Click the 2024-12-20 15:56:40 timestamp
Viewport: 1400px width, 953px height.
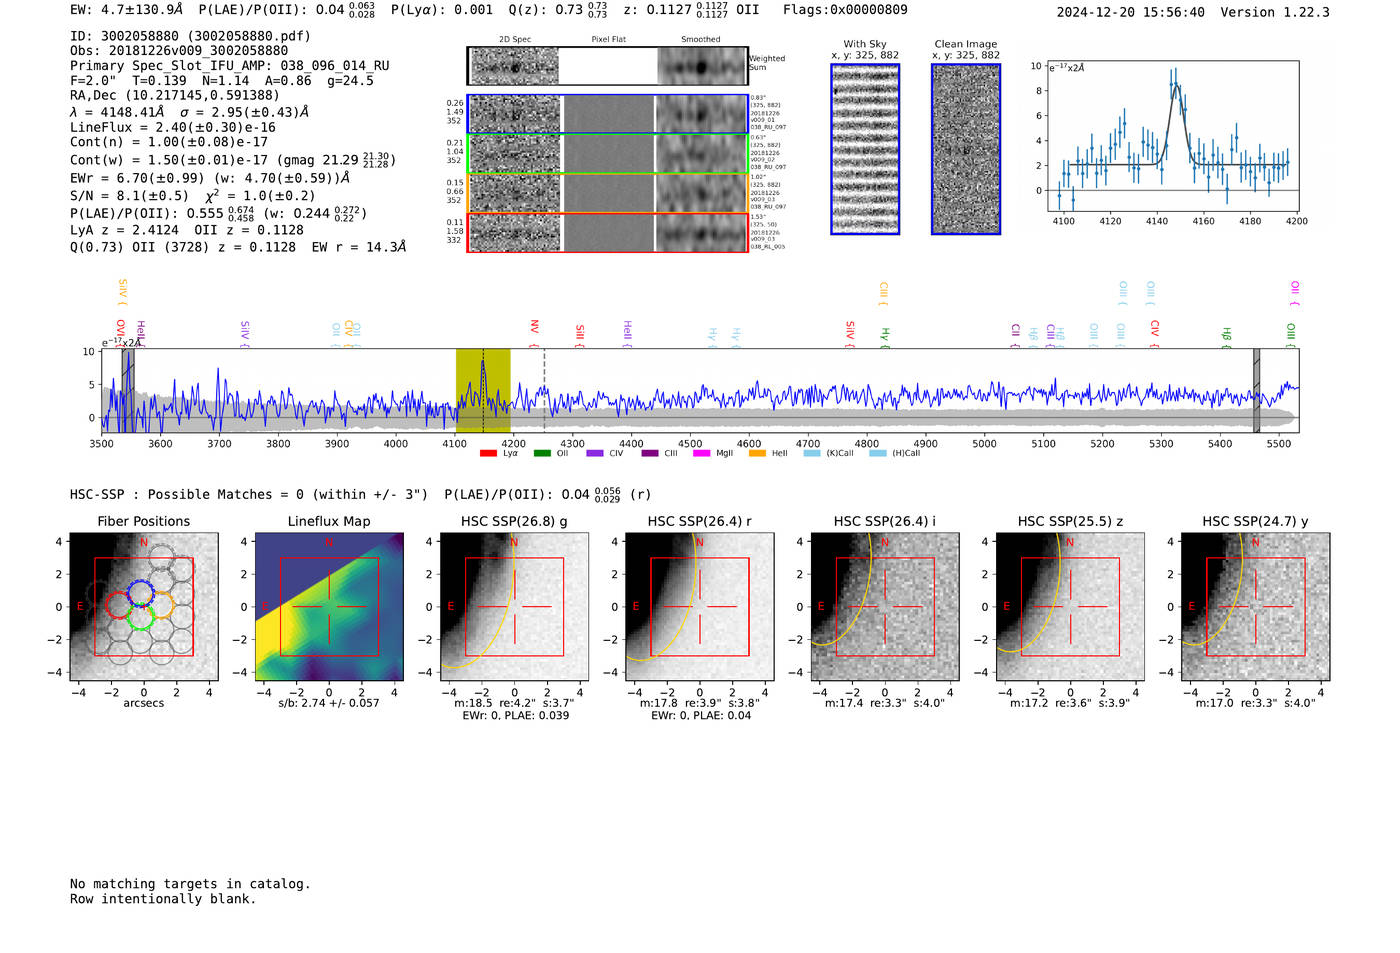[1130, 12]
